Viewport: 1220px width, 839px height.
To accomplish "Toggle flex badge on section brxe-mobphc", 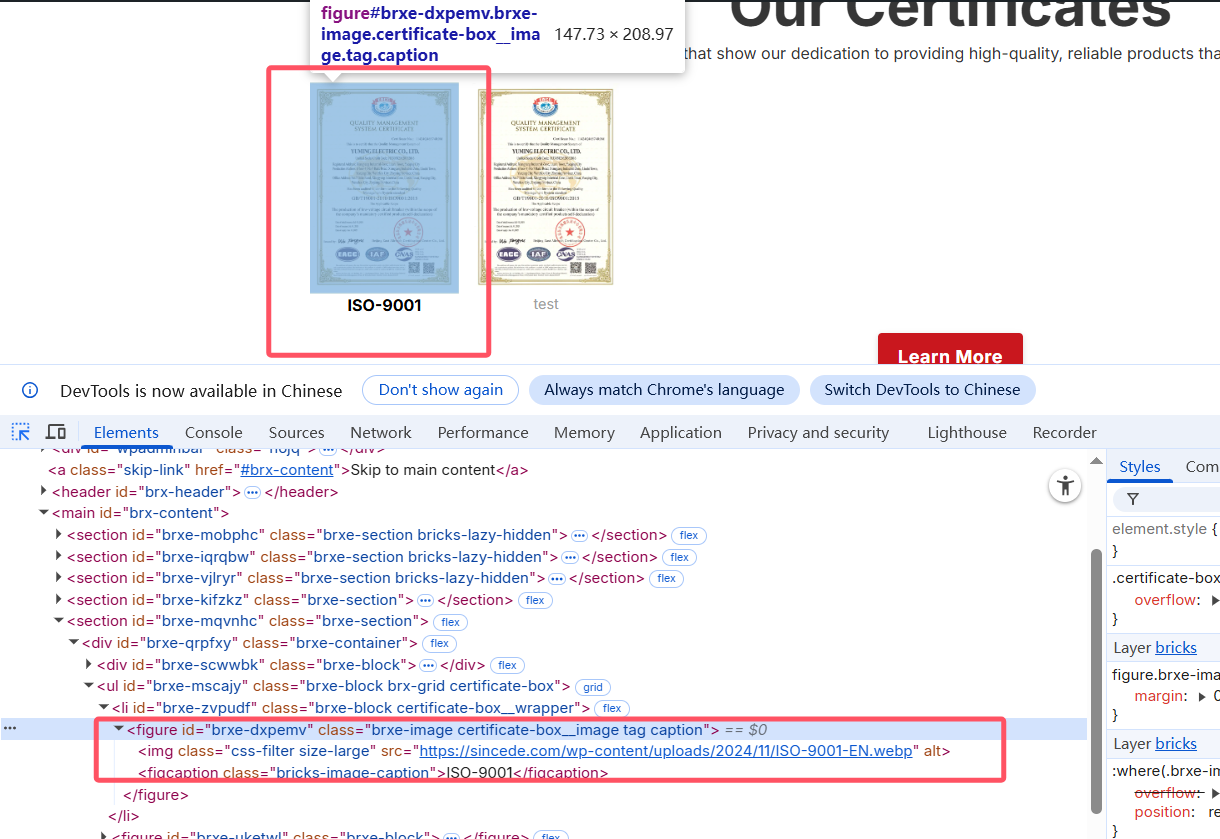I will pos(689,535).
